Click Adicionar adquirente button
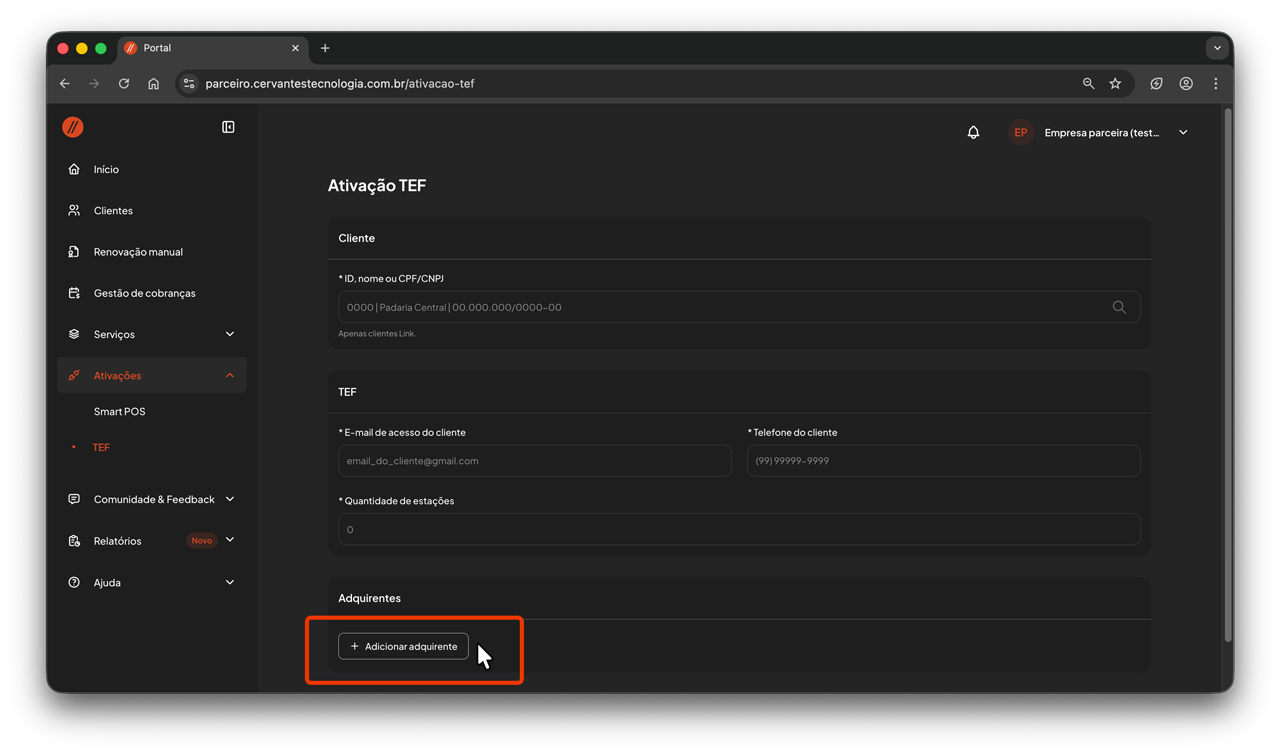The height and width of the screenshot is (754, 1280). [403, 646]
